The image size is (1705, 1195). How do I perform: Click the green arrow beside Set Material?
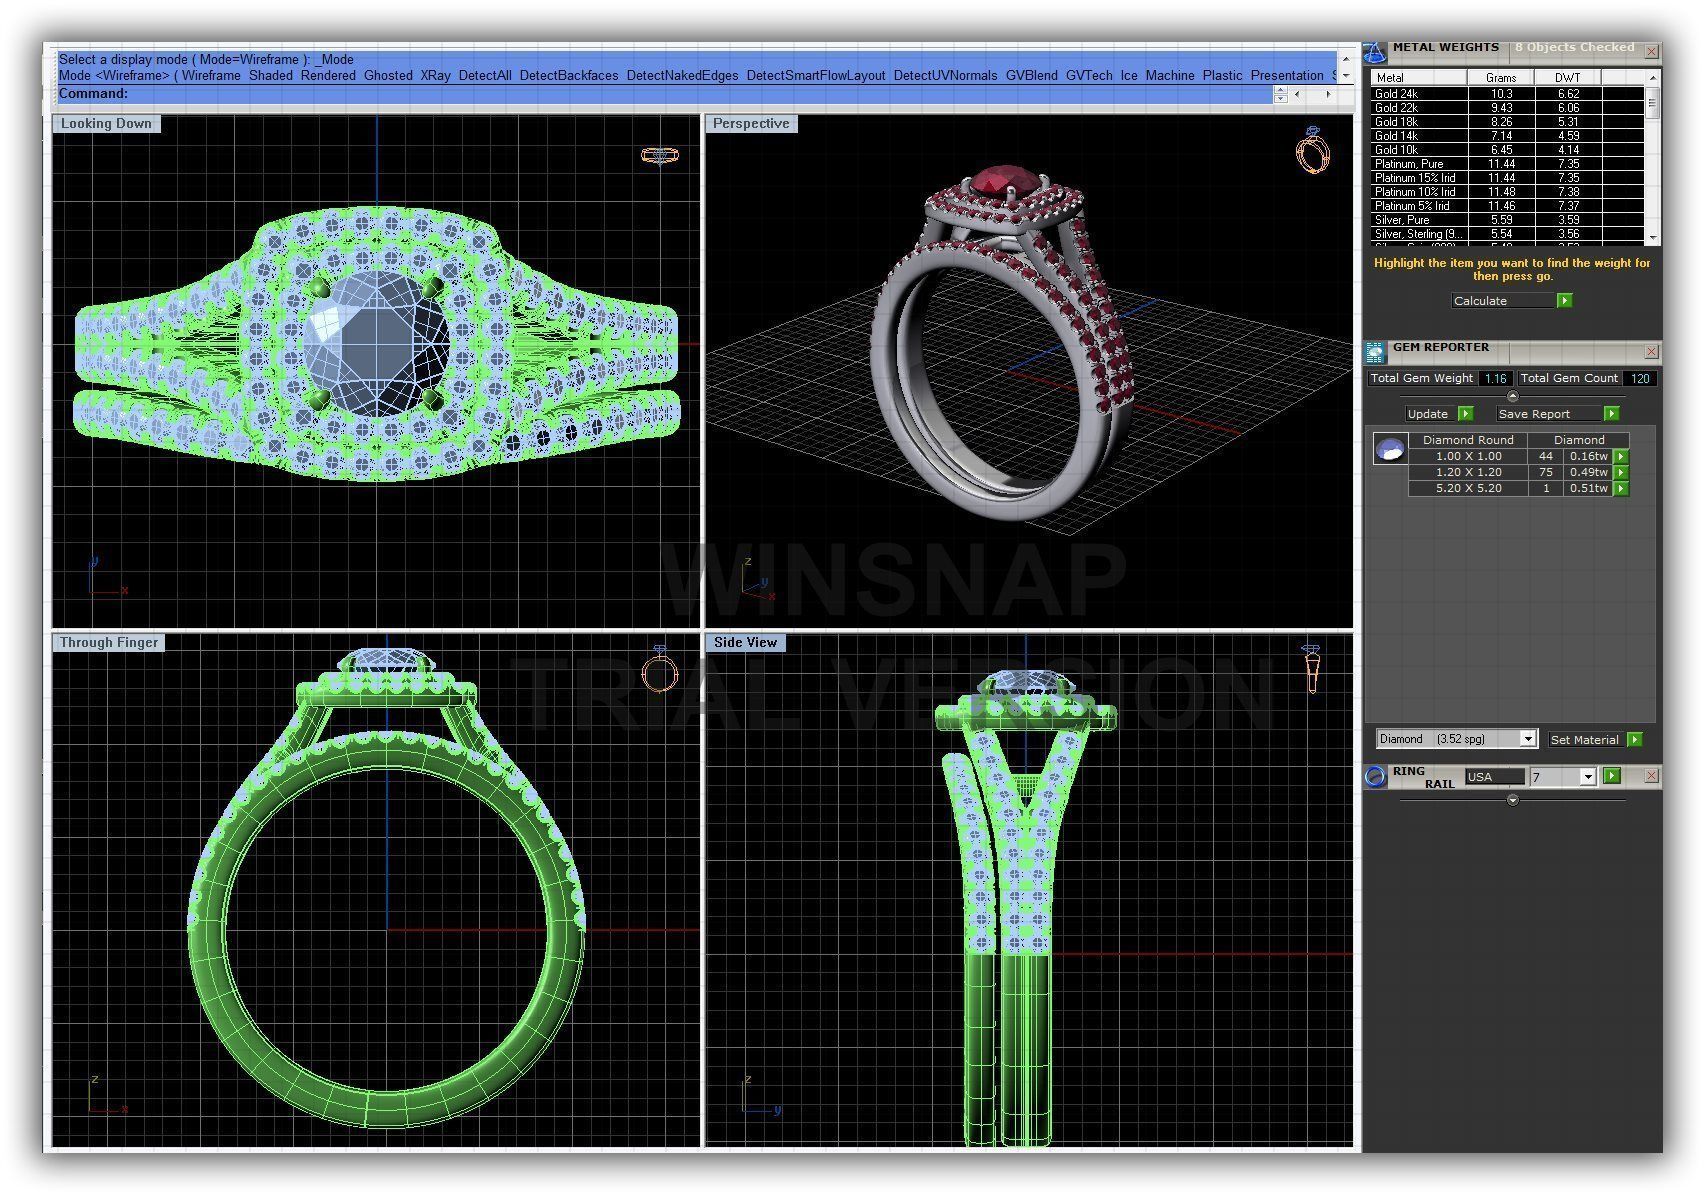coord(1634,740)
